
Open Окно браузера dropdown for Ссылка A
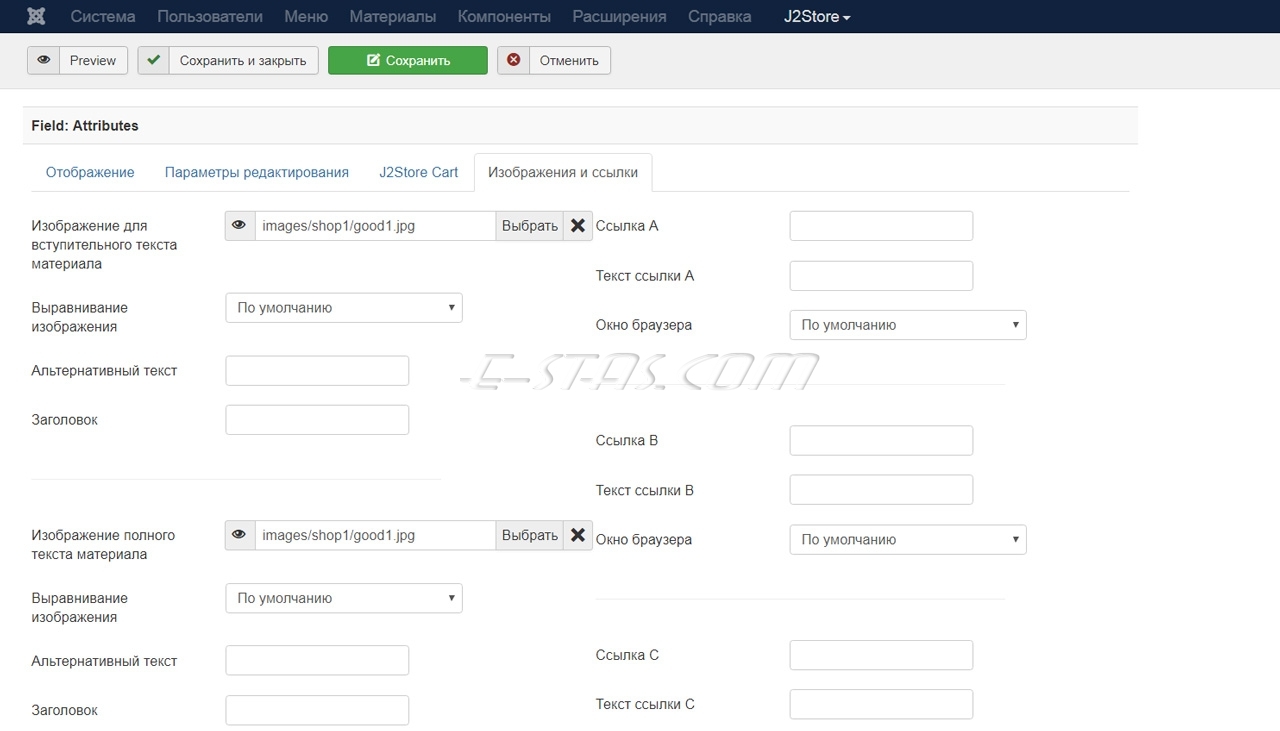tap(908, 325)
